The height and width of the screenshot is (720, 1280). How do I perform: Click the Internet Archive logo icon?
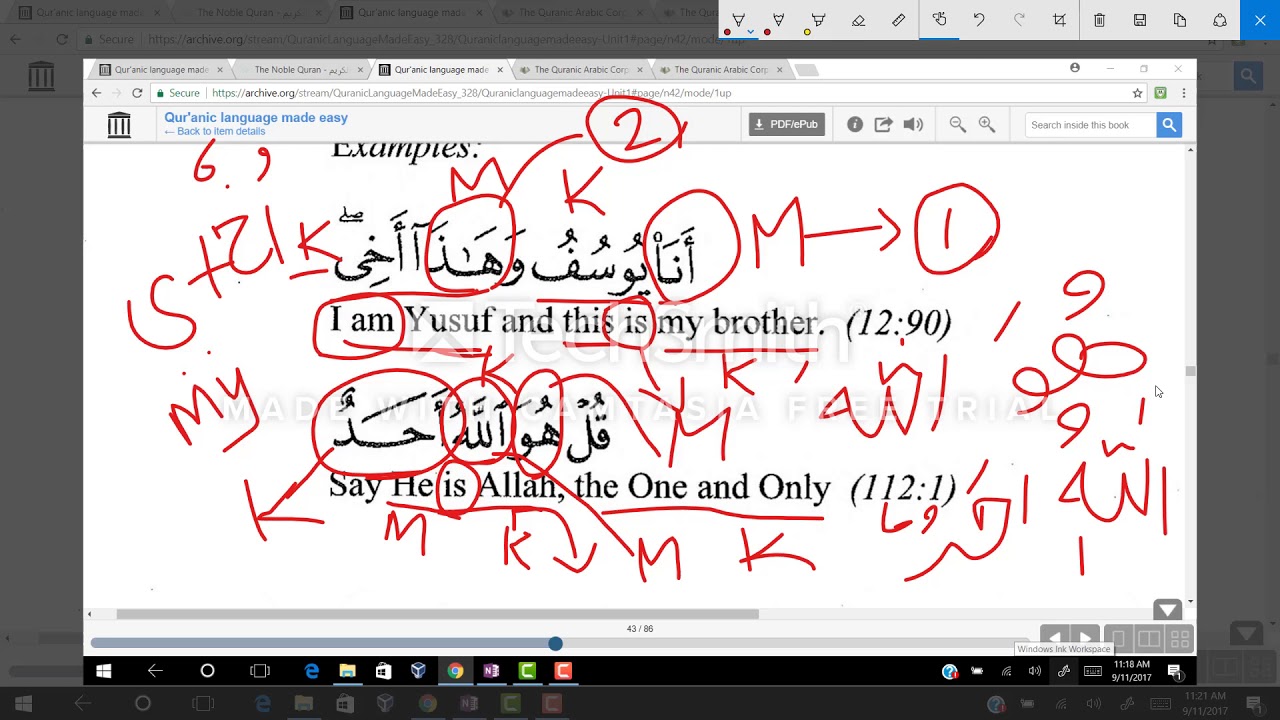(x=119, y=125)
